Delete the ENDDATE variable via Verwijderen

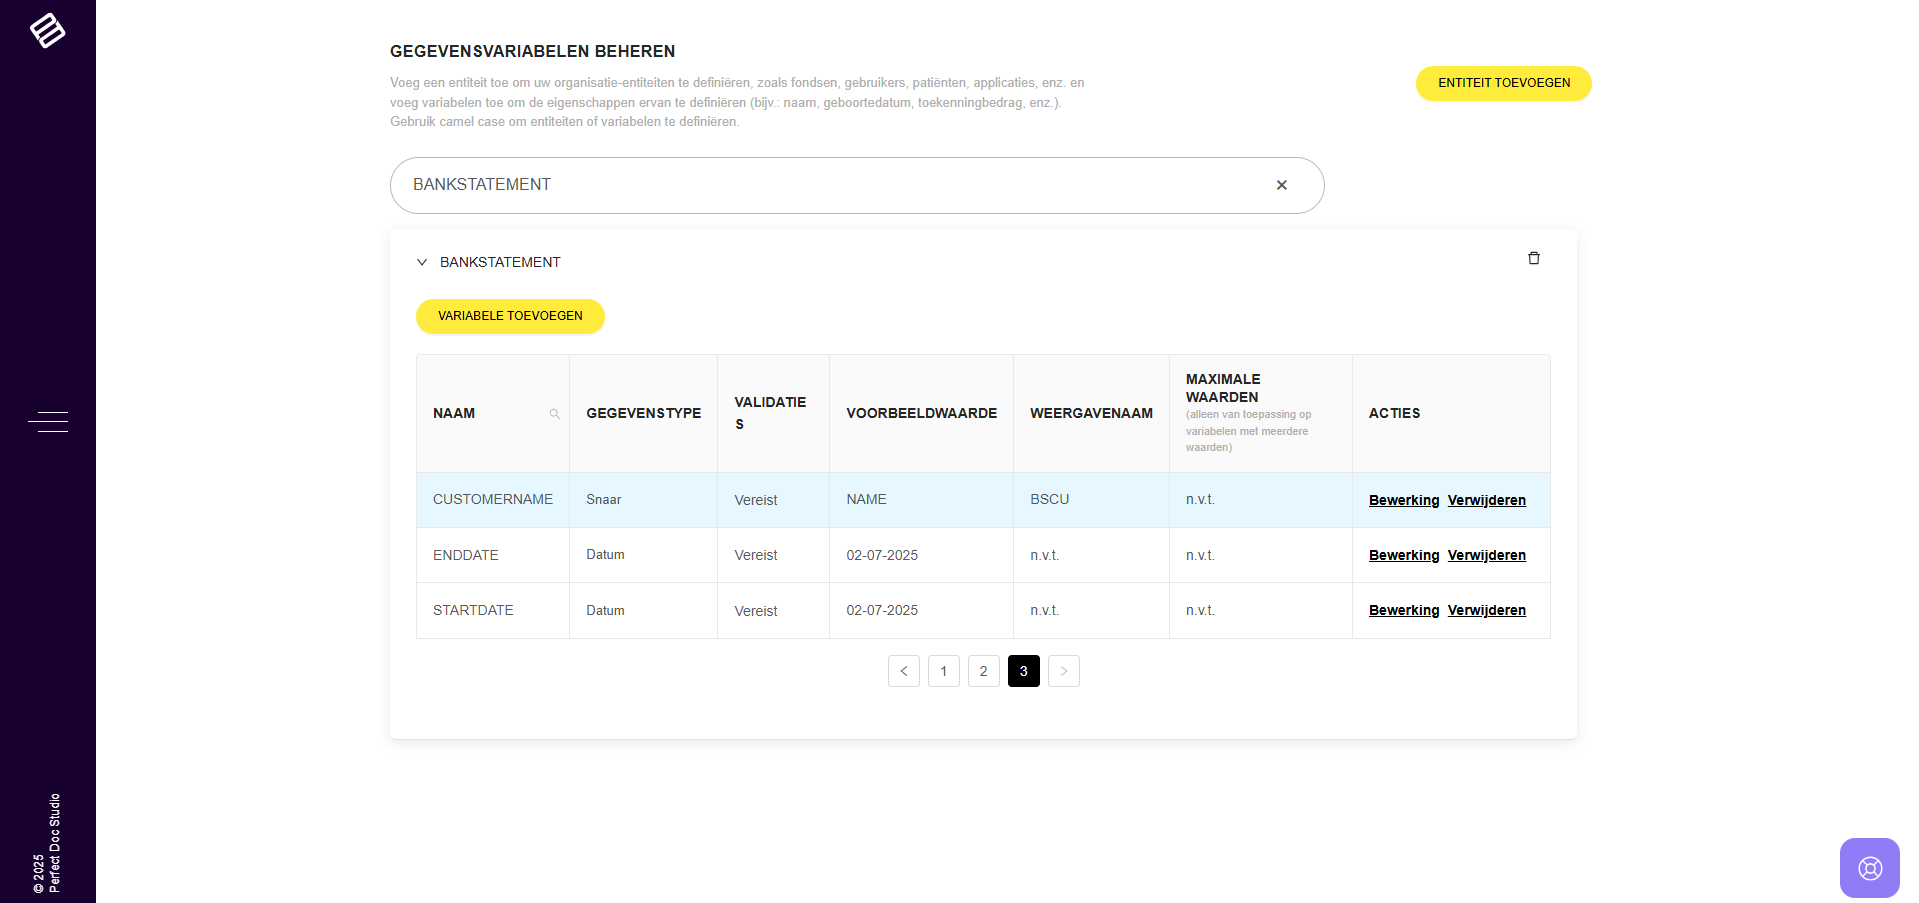click(x=1486, y=555)
